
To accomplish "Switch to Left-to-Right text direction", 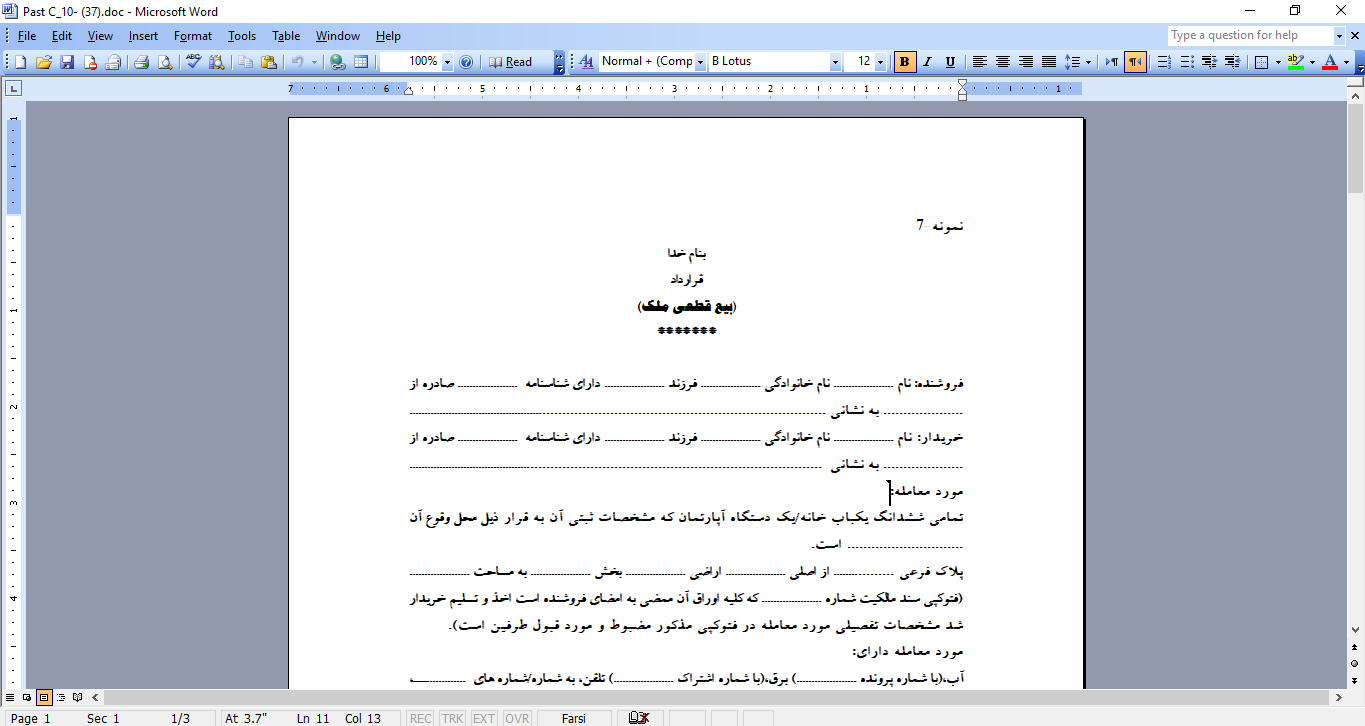I will pyautogui.click(x=1112, y=62).
